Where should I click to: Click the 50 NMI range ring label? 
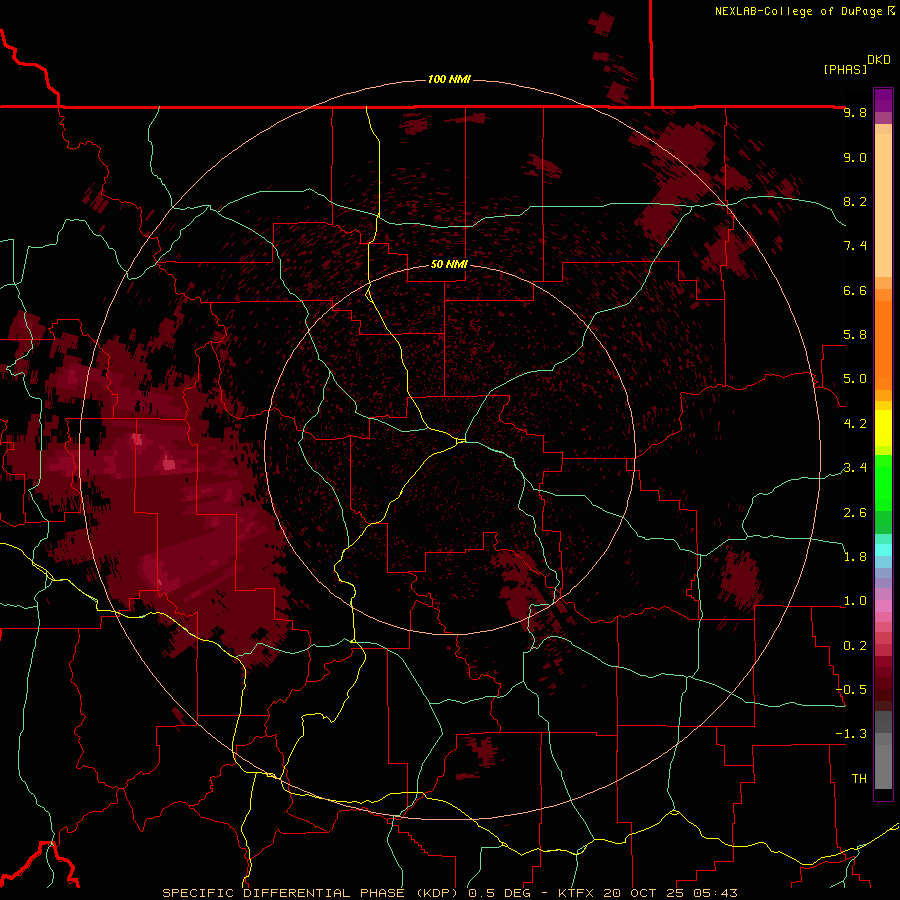[x=449, y=265]
